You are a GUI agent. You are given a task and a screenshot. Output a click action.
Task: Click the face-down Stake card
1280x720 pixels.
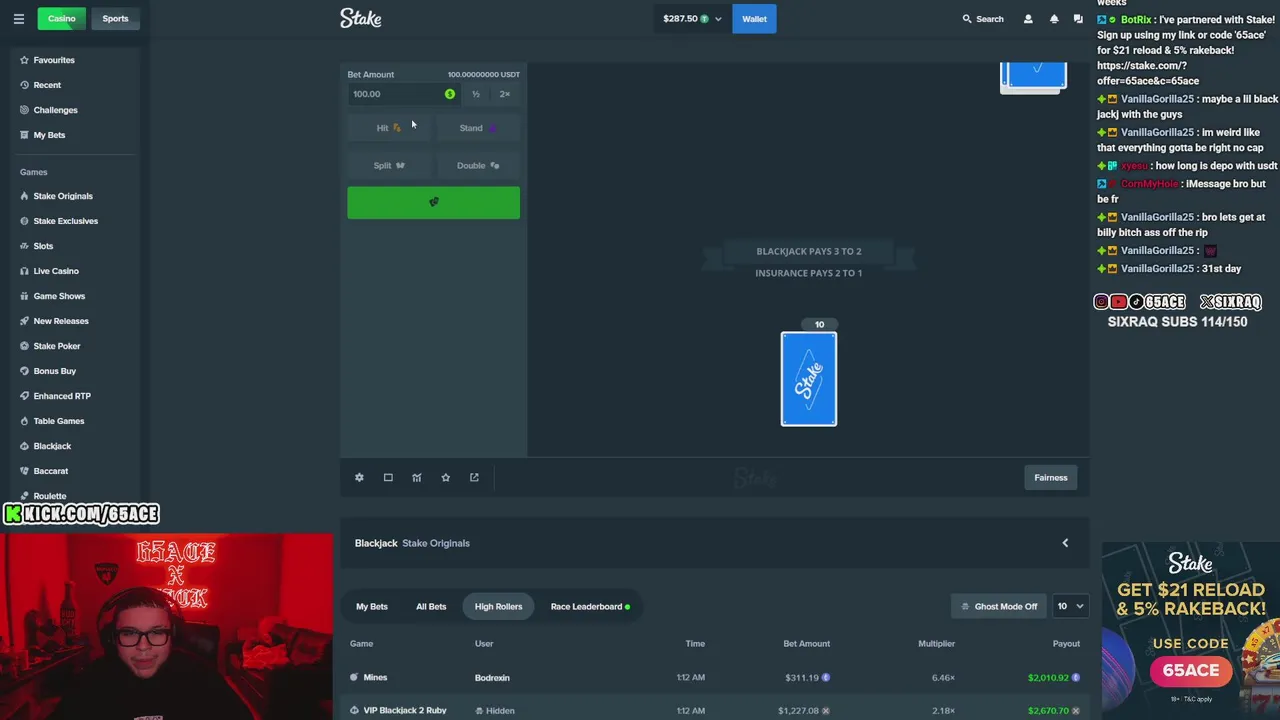click(809, 379)
